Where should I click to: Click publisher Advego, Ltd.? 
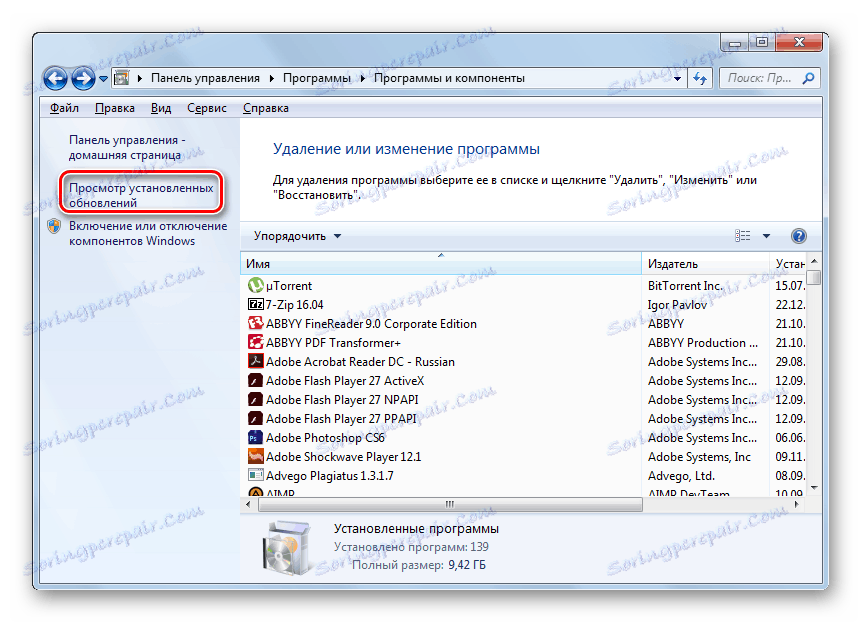coord(681,476)
